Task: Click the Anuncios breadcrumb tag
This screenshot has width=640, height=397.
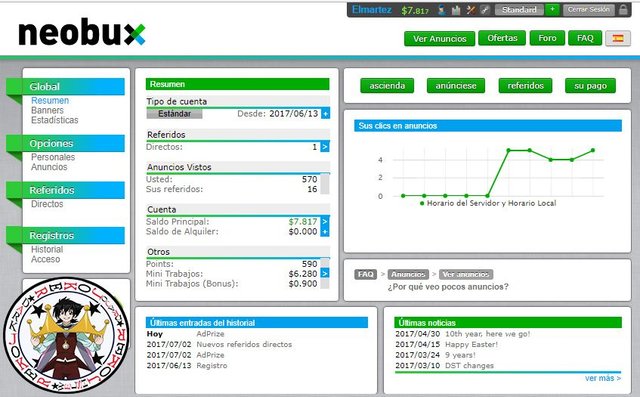Action: coord(408,274)
